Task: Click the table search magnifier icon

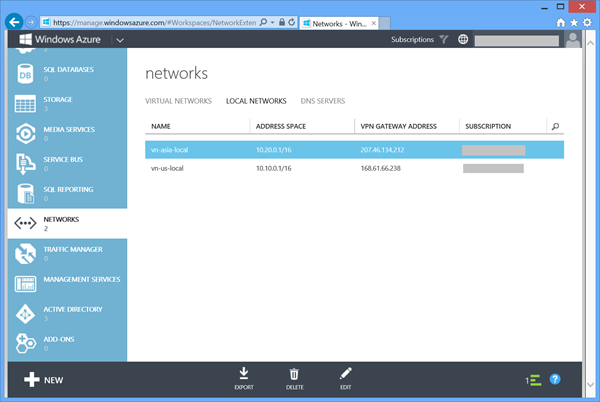Action: (x=555, y=126)
